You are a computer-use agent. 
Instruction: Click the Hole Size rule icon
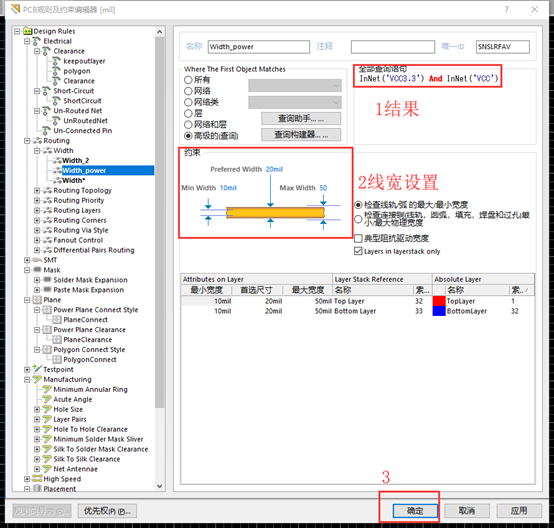pyautogui.click(x=47, y=409)
